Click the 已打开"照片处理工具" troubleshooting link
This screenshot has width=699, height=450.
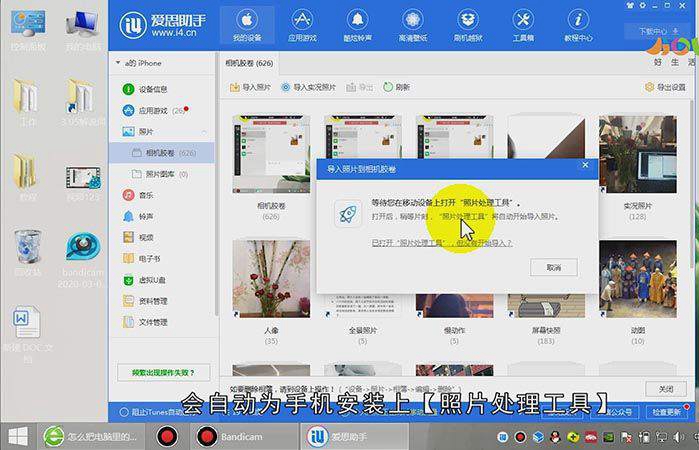point(441,243)
